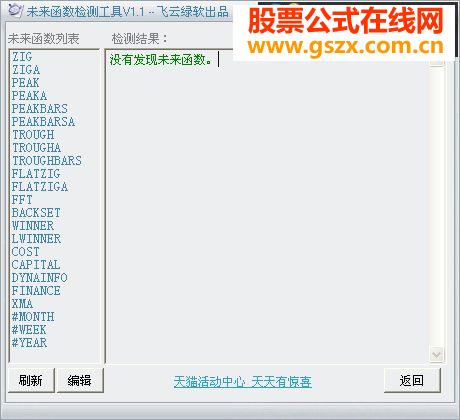Select FFT in the function list
The height and width of the screenshot is (420, 460).
pos(22,200)
